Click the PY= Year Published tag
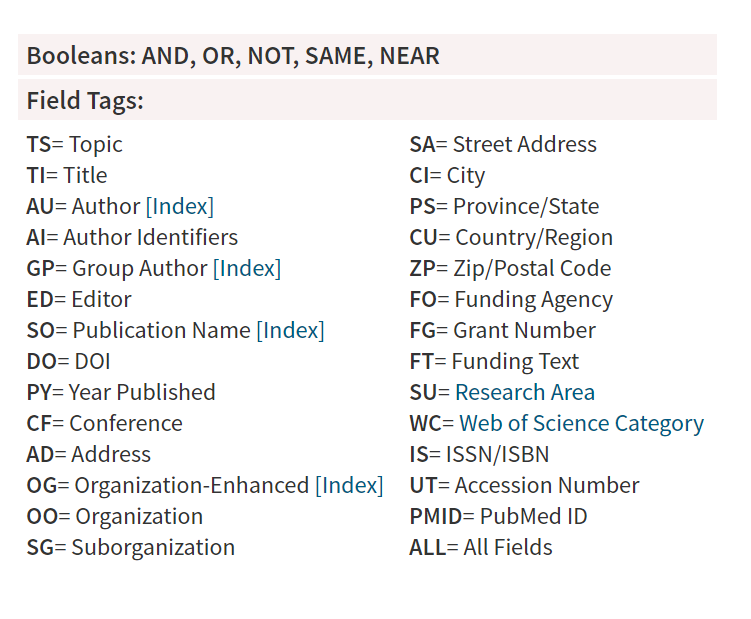This screenshot has width=751, height=619. pyautogui.click(x=121, y=392)
